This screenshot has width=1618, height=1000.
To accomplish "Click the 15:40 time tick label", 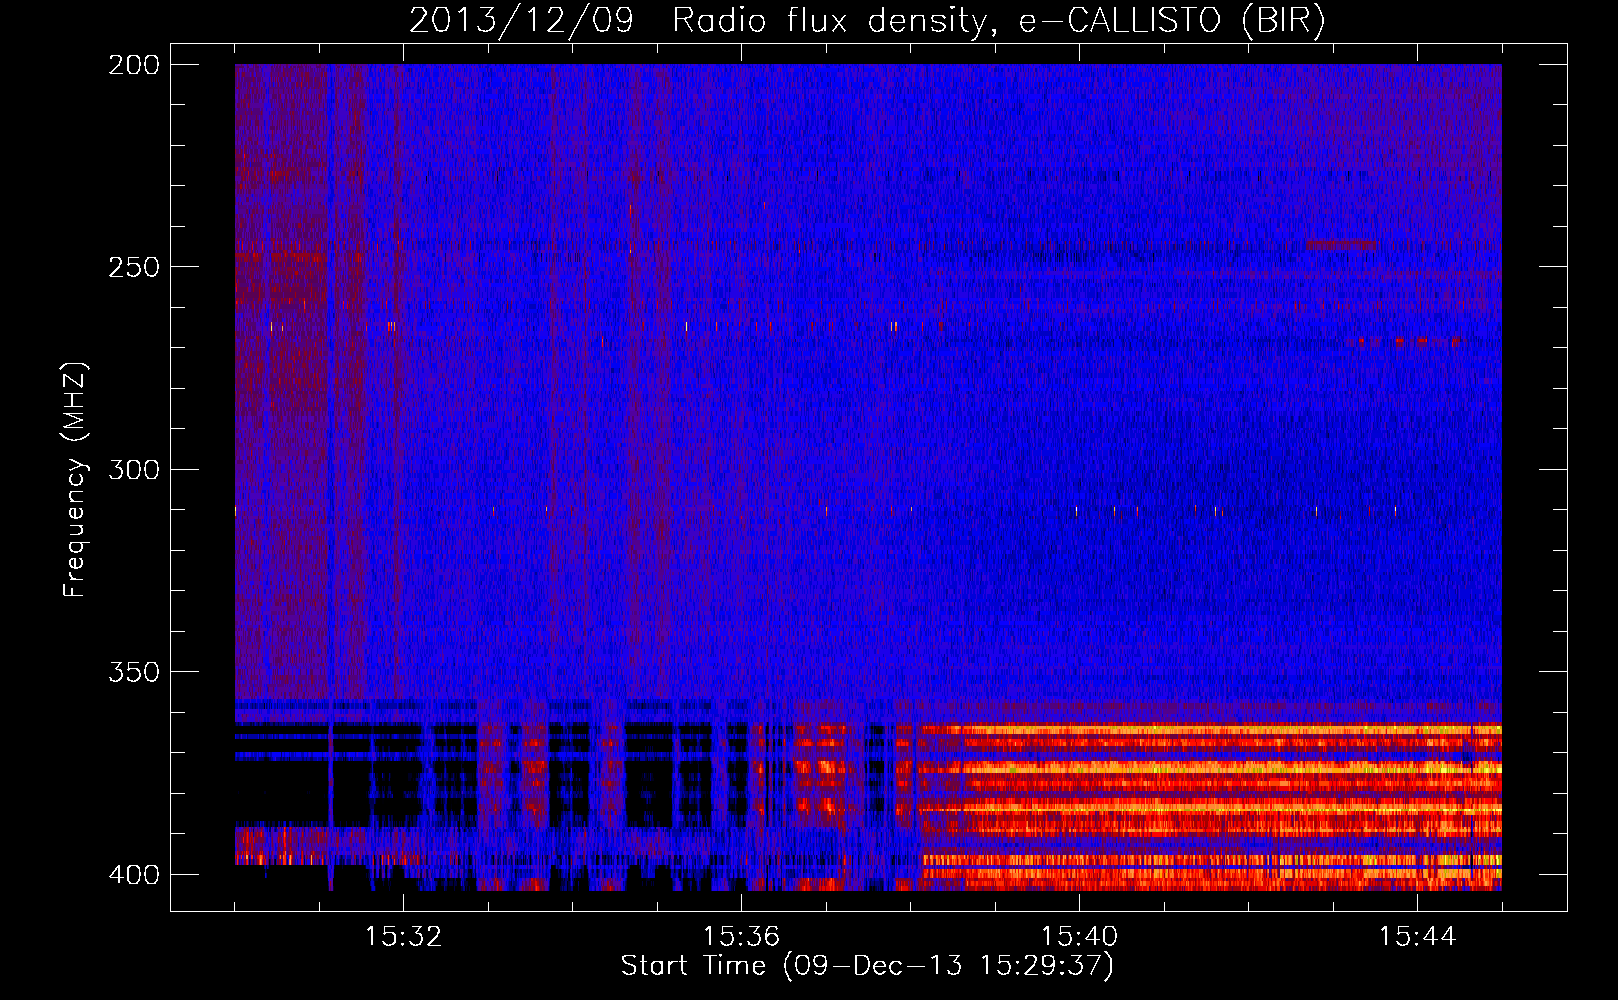I will tap(1079, 937).
